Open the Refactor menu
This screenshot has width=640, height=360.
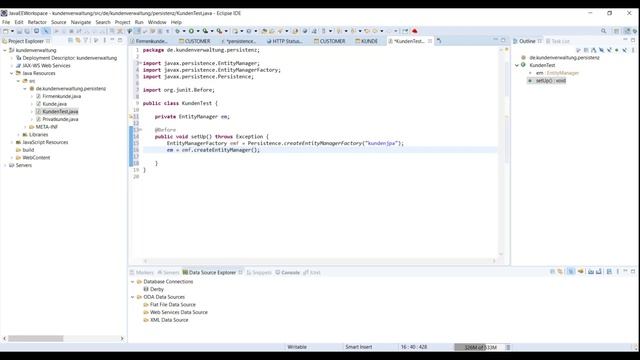tap(37, 22)
